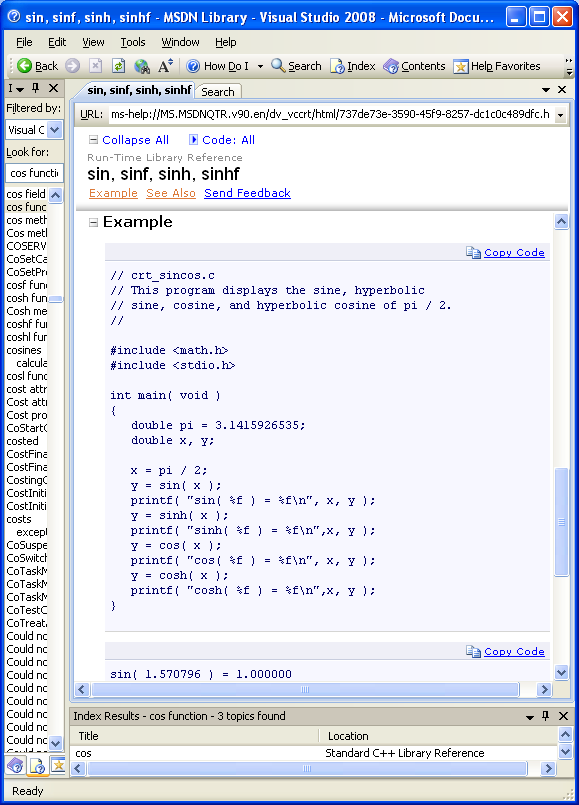Select the sin, sinf, sinh, sinhf tab

(x=139, y=90)
